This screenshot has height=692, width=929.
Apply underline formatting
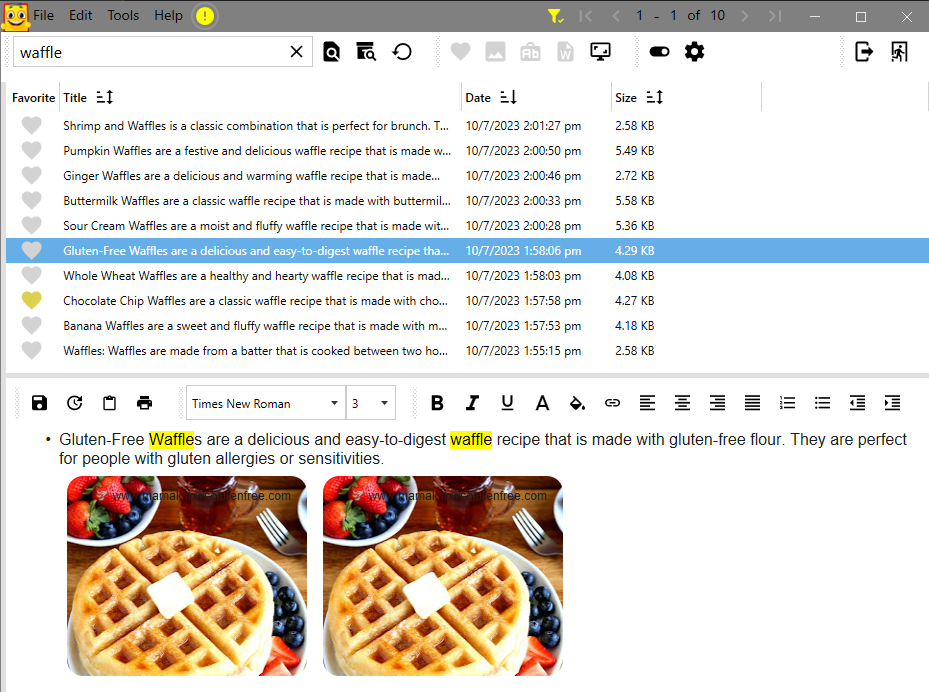(507, 403)
